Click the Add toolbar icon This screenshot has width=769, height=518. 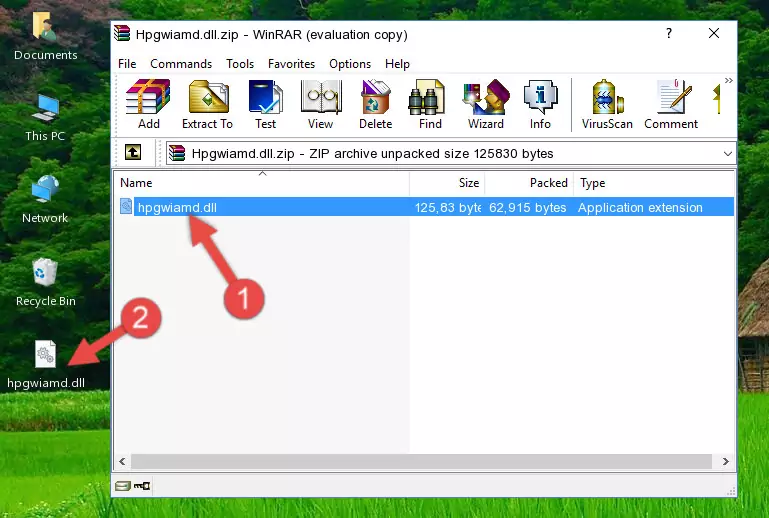[x=148, y=104]
